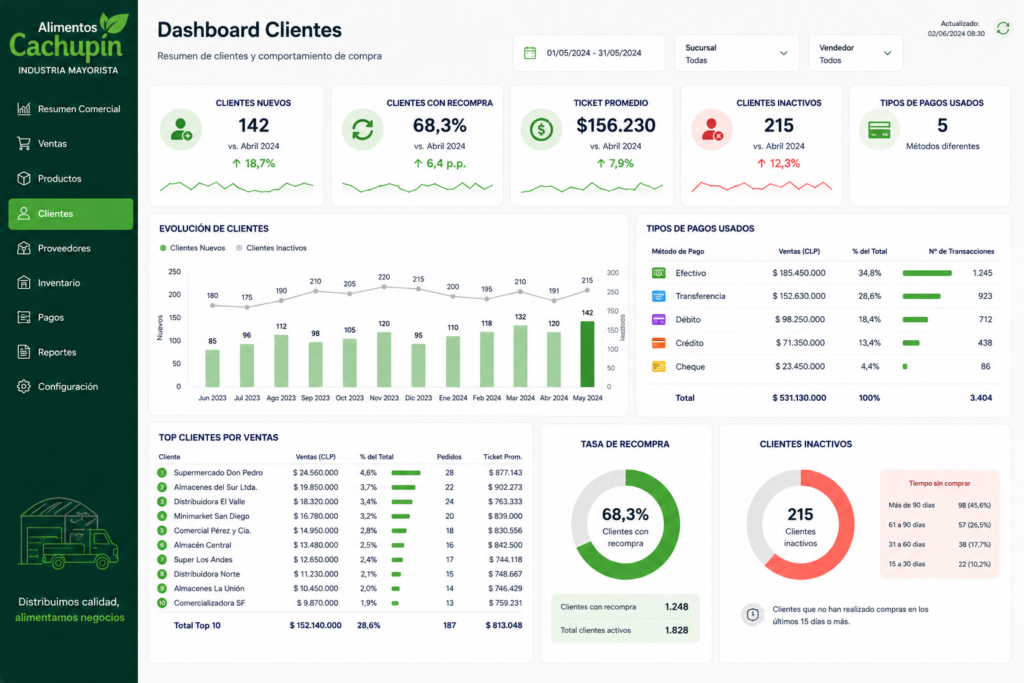Image resolution: width=1024 pixels, height=683 pixels.
Task: Click the Mar 2024 bar showing 132
Action: point(520,356)
